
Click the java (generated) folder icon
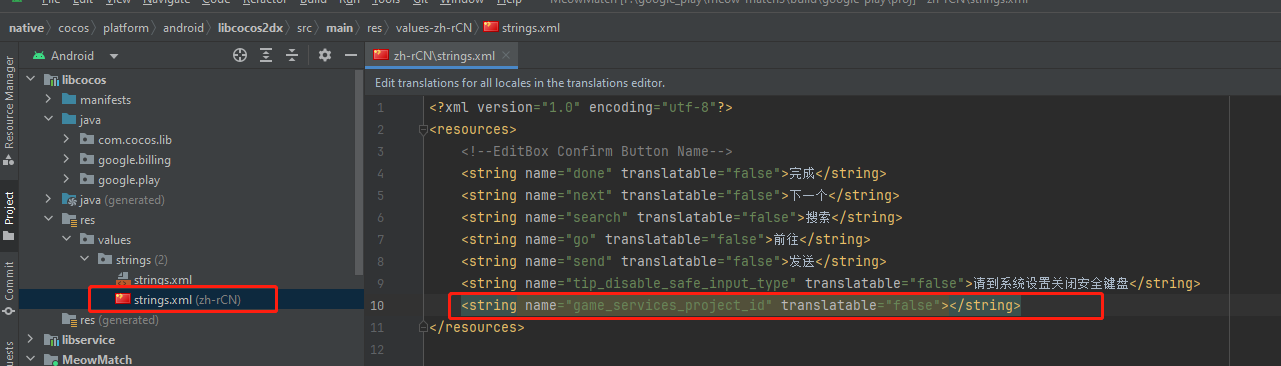(69, 199)
